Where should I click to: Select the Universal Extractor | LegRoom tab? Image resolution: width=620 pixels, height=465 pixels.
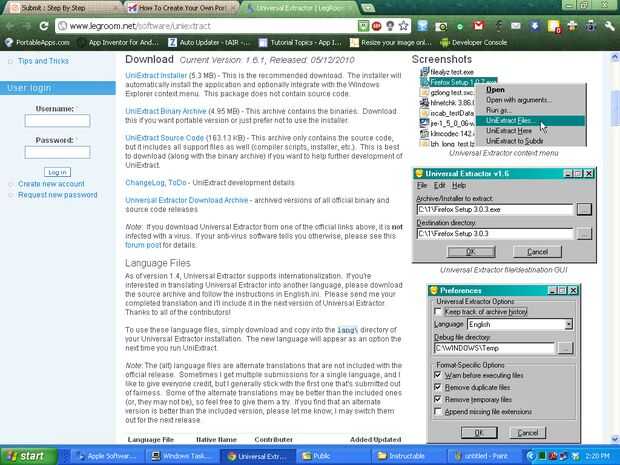[300, 8]
